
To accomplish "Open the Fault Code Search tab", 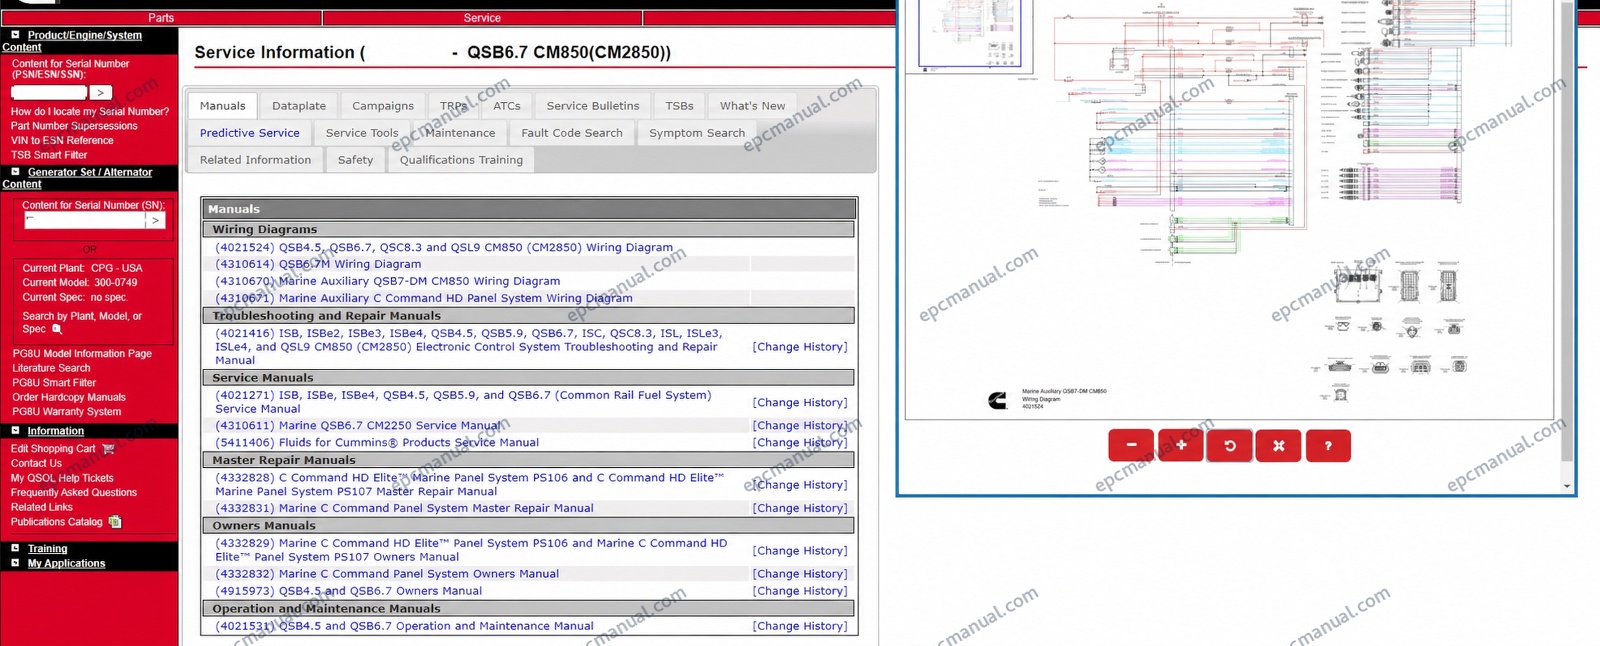I will click(572, 133).
